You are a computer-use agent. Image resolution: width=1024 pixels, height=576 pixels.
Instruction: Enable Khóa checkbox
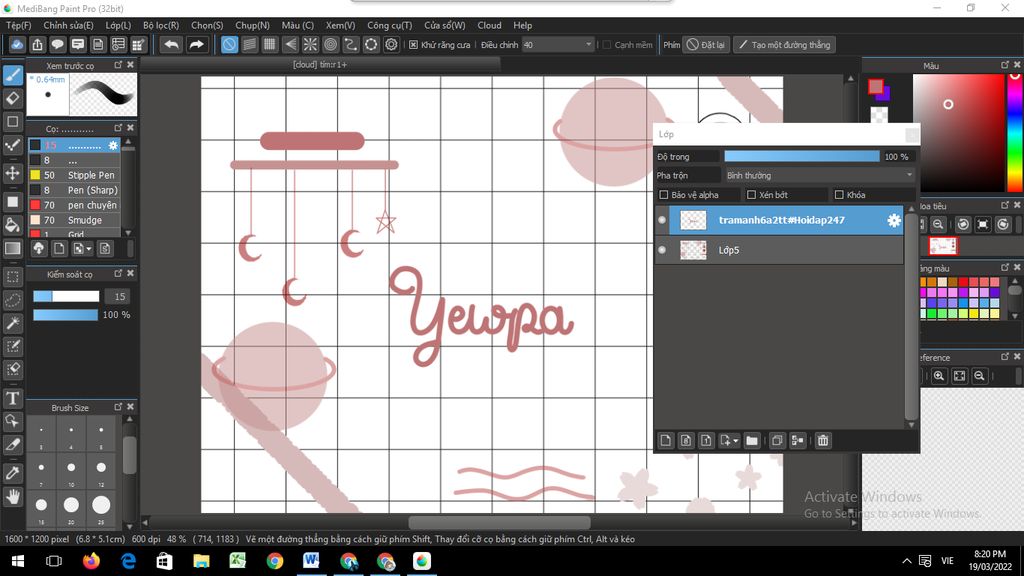(x=839, y=195)
